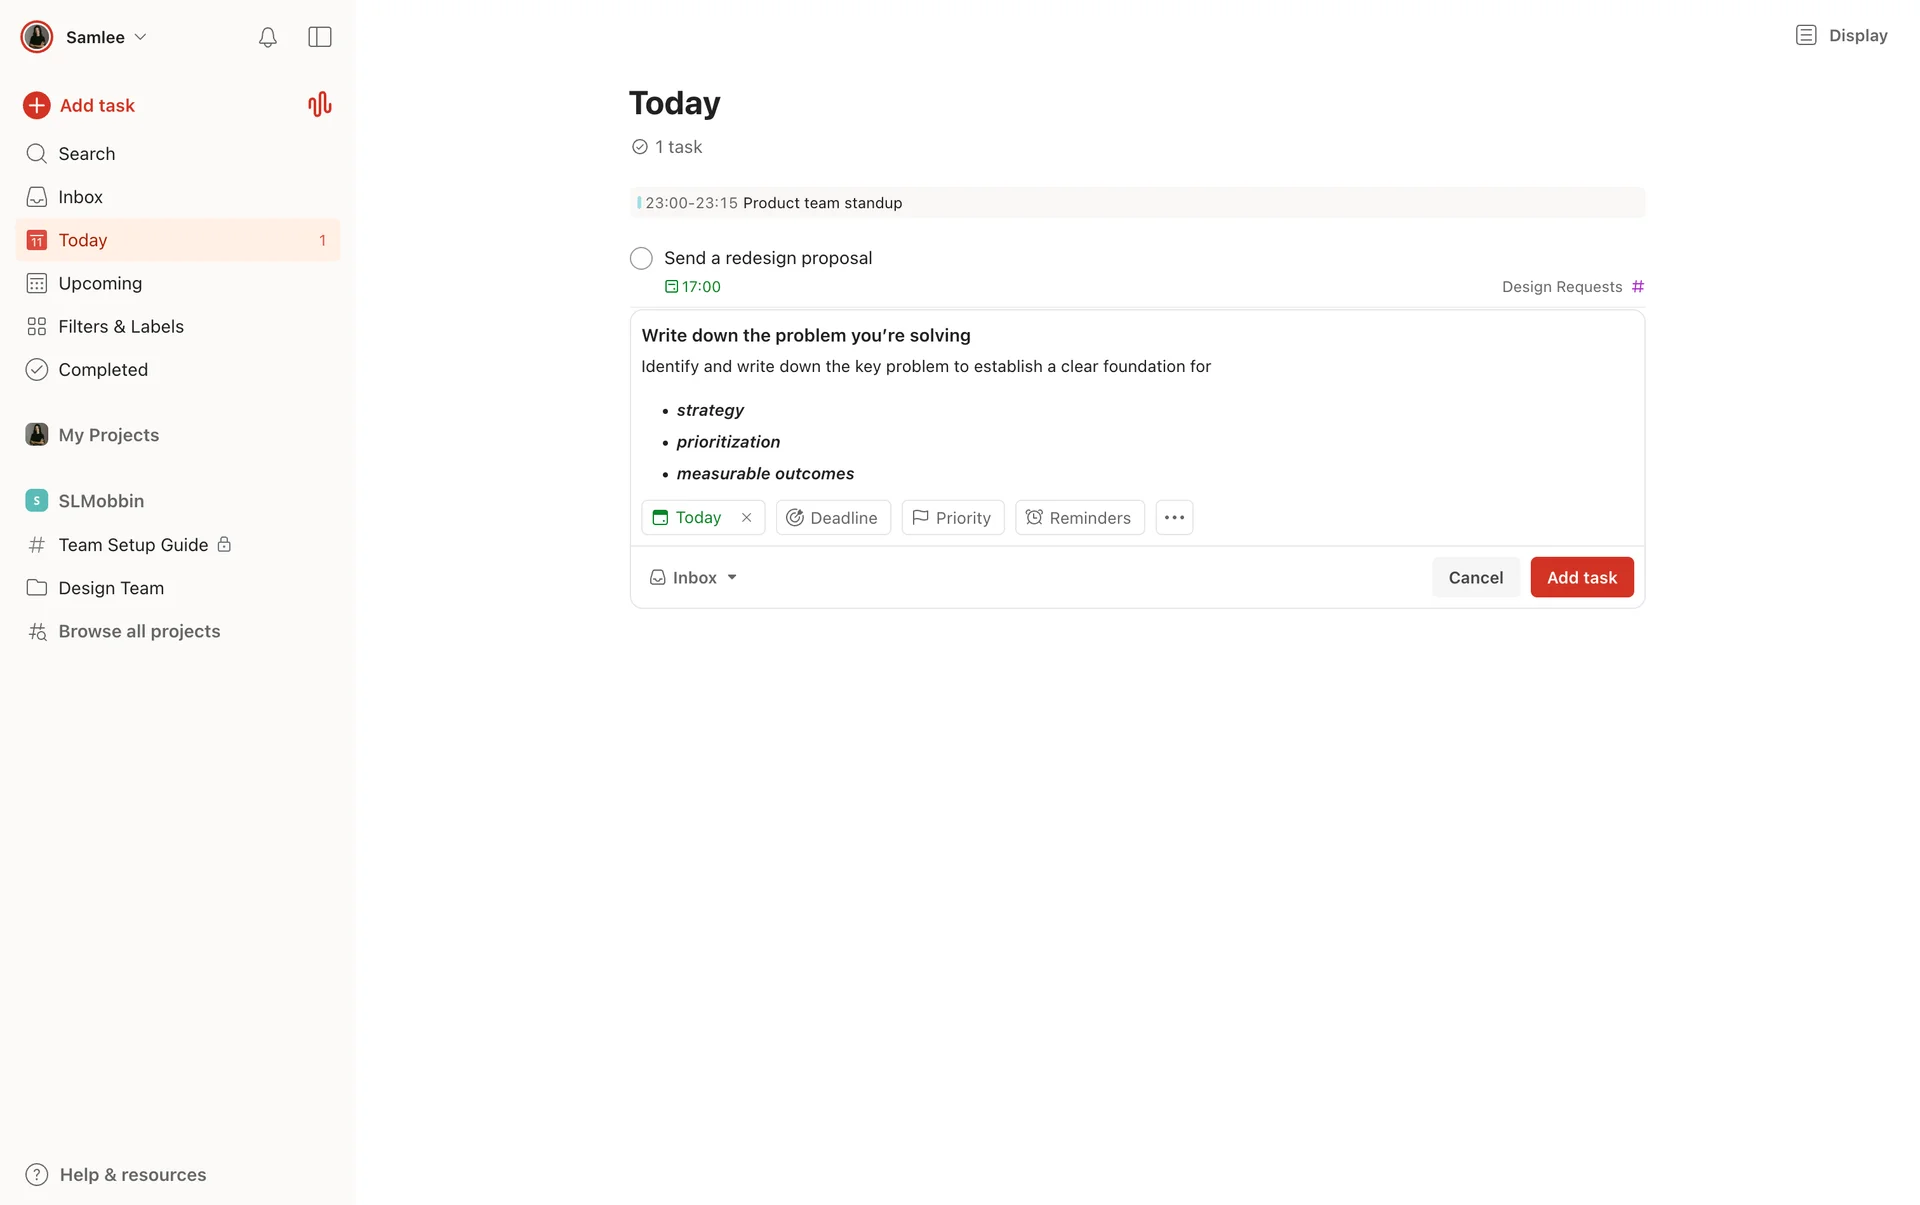Click the Design Requests hash icon
This screenshot has width=1920, height=1205.
(1638, 287)
